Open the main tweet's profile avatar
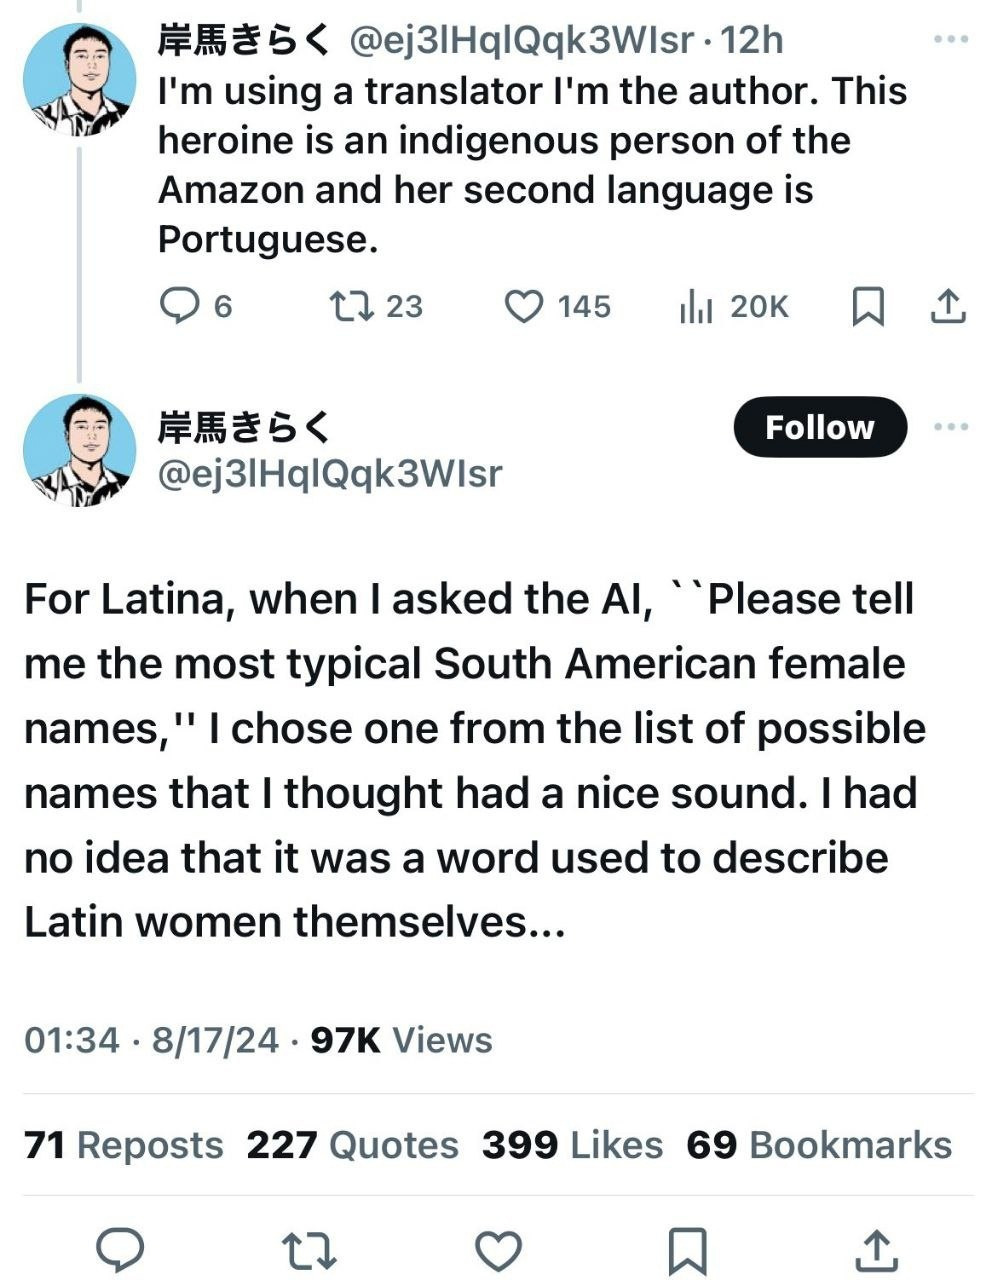Screen dimensions: 997x1280 click(79, 450)
